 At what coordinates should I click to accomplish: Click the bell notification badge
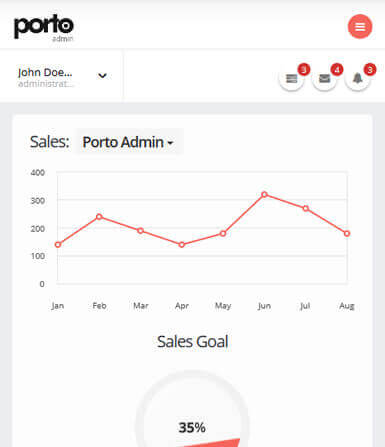click(370, 70)
